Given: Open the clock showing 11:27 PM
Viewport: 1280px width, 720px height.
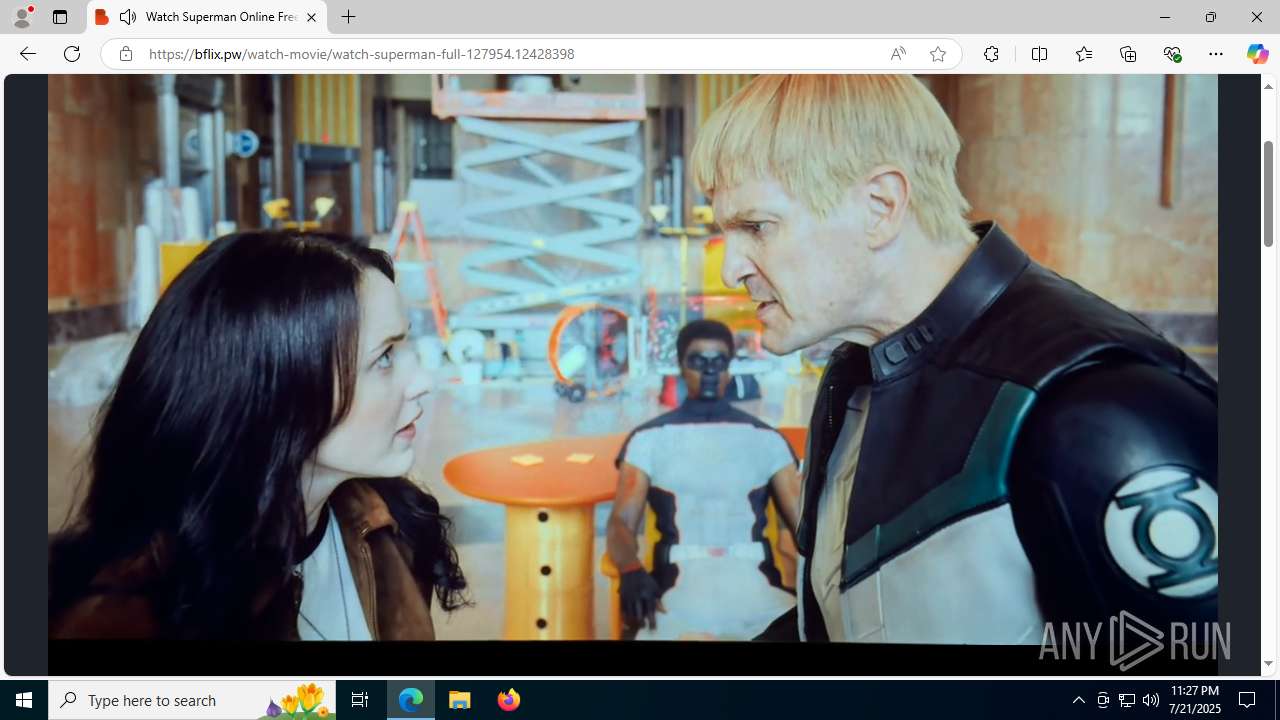Looking at the screenshot, I should coord(1195,700).
